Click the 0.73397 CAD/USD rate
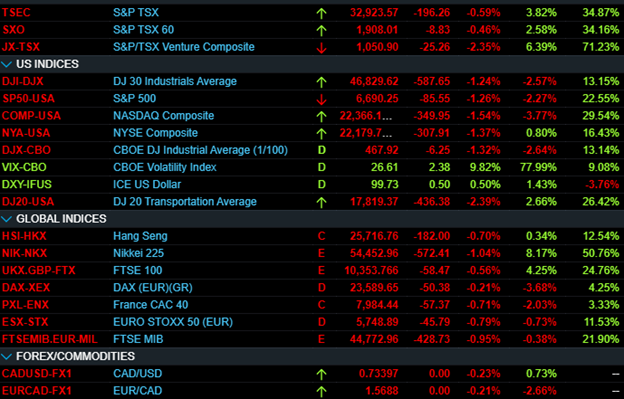Screen dimensions: 624x399 (378, 374)
